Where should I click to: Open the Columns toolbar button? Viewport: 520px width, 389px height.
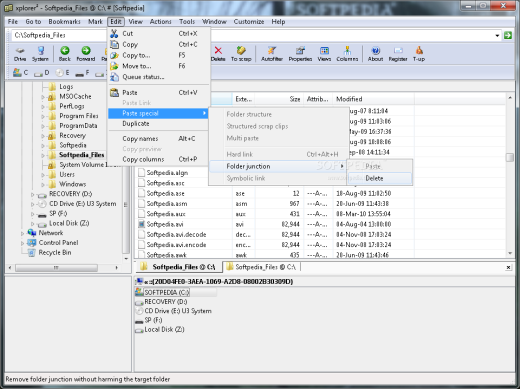click(347, 54)
